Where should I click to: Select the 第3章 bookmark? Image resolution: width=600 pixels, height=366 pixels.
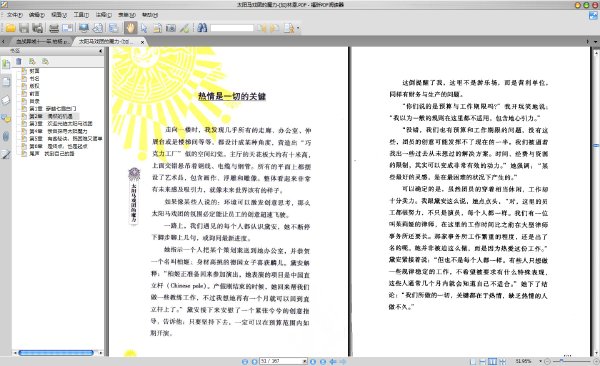[61, 124]
